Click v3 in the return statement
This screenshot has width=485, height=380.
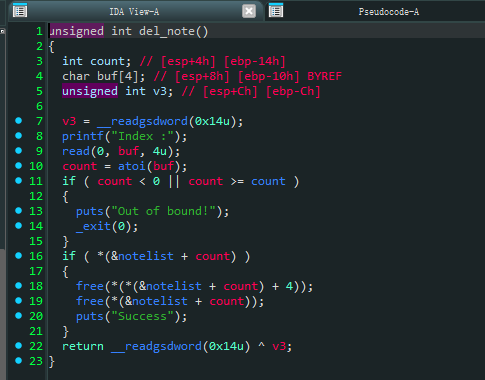(x=279, y=346)
